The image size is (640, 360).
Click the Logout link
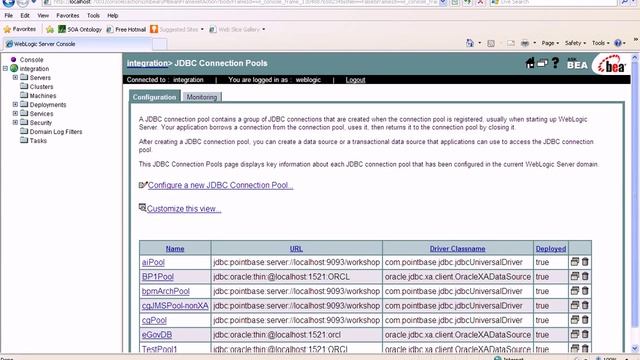(355, 80)
